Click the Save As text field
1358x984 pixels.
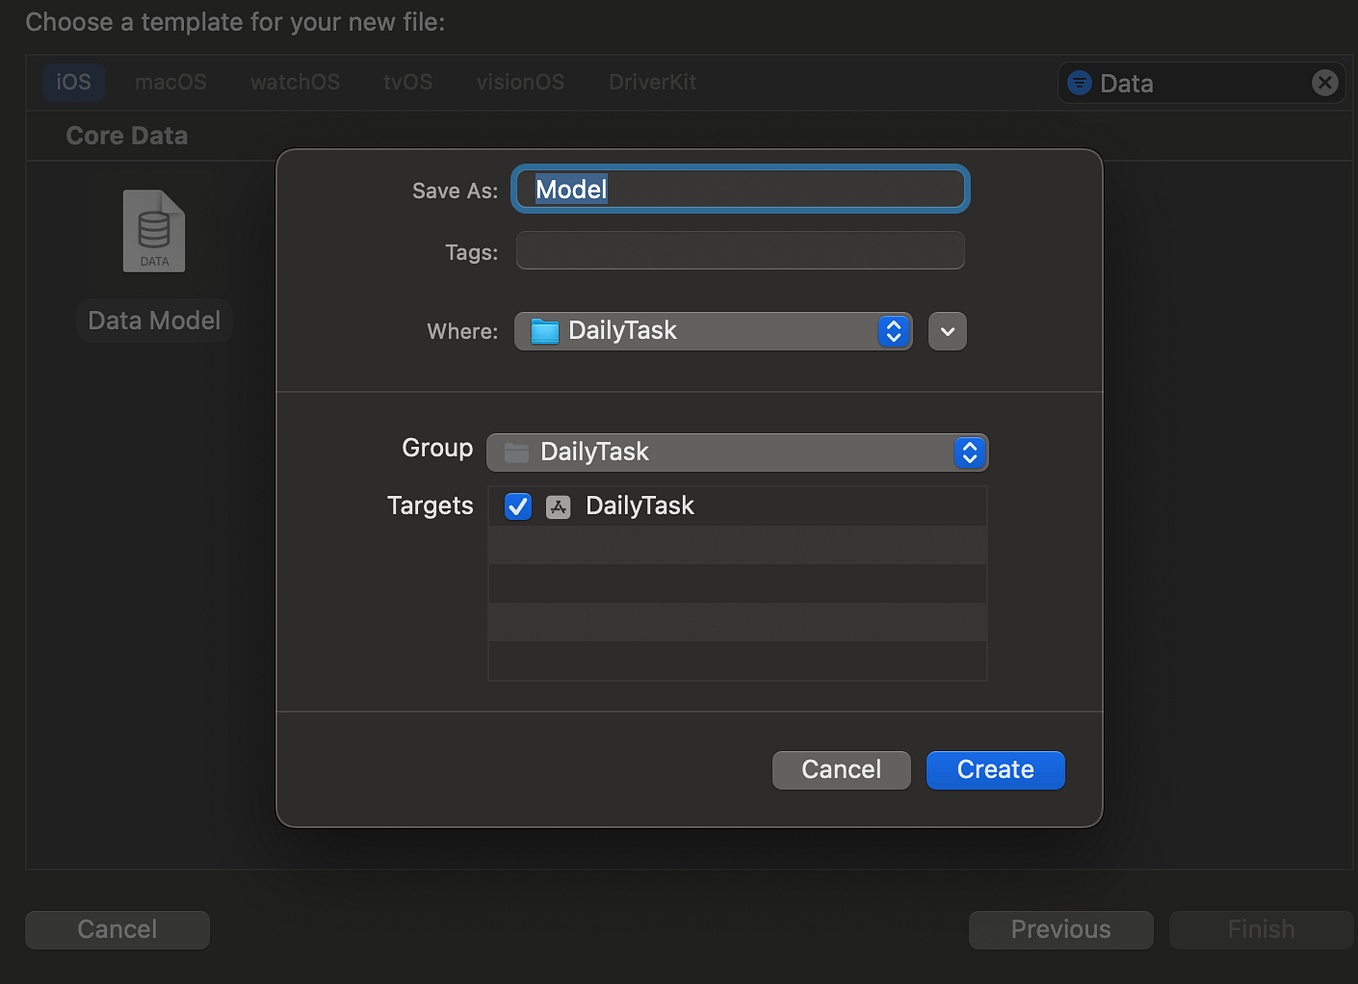(x=739, y=189)
